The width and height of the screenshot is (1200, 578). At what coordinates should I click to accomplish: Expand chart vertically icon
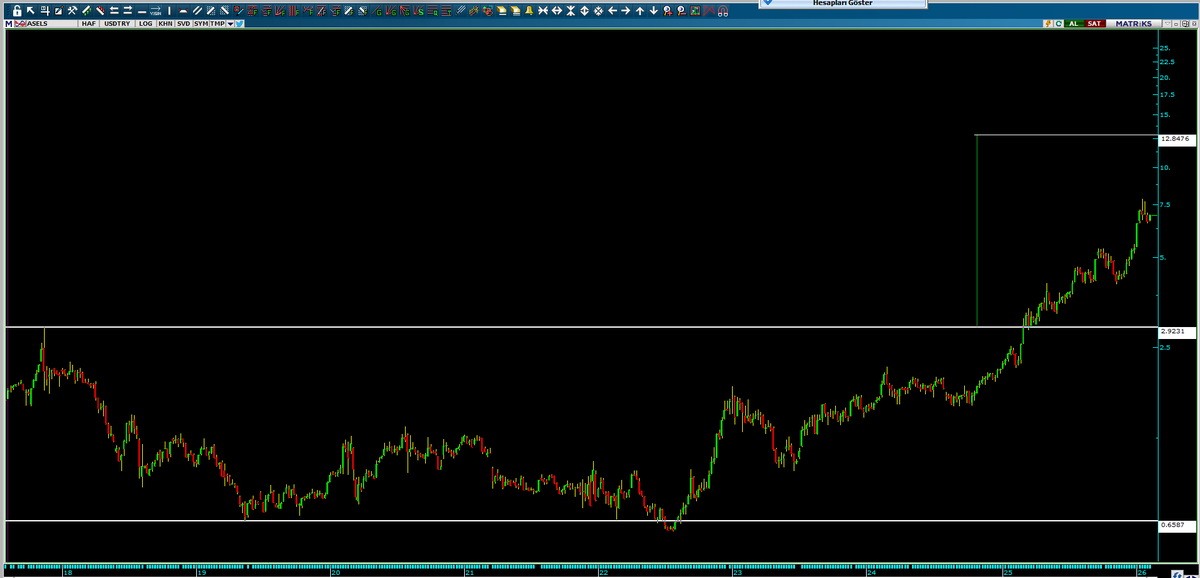(584, 11)
